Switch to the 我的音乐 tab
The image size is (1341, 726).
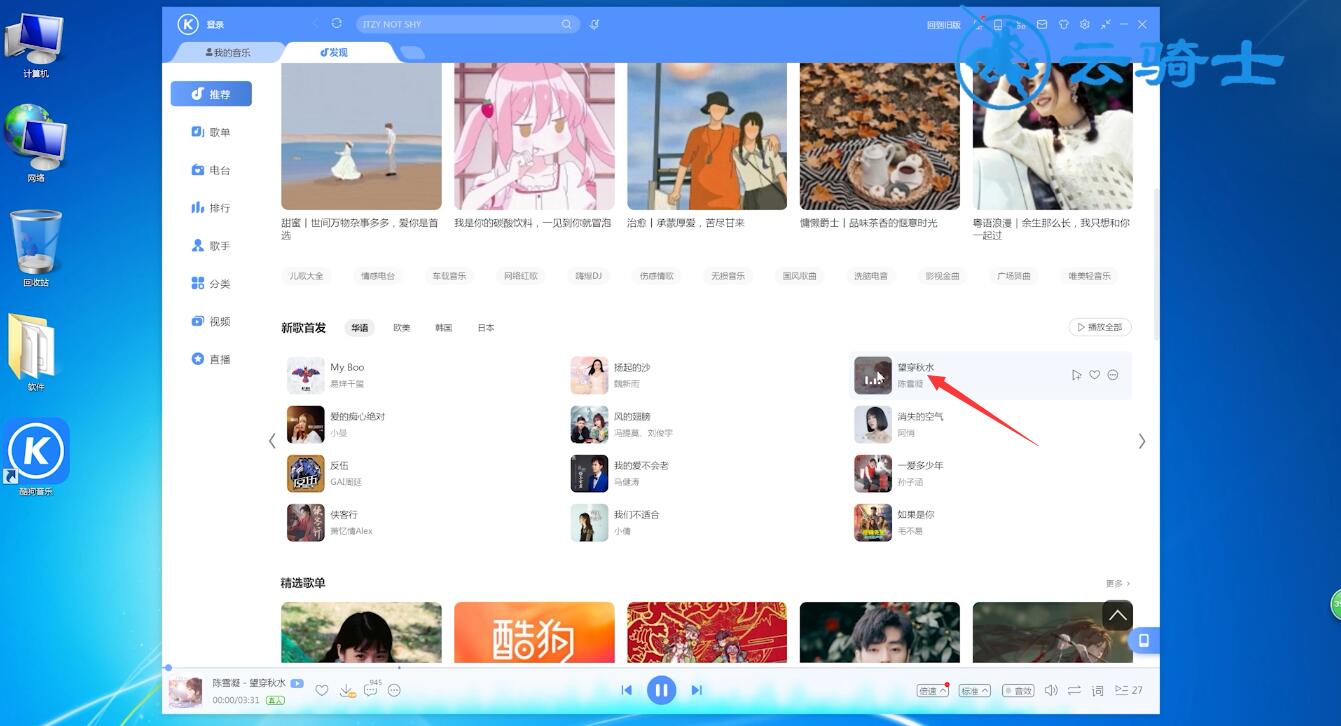(x=228, y=52)
